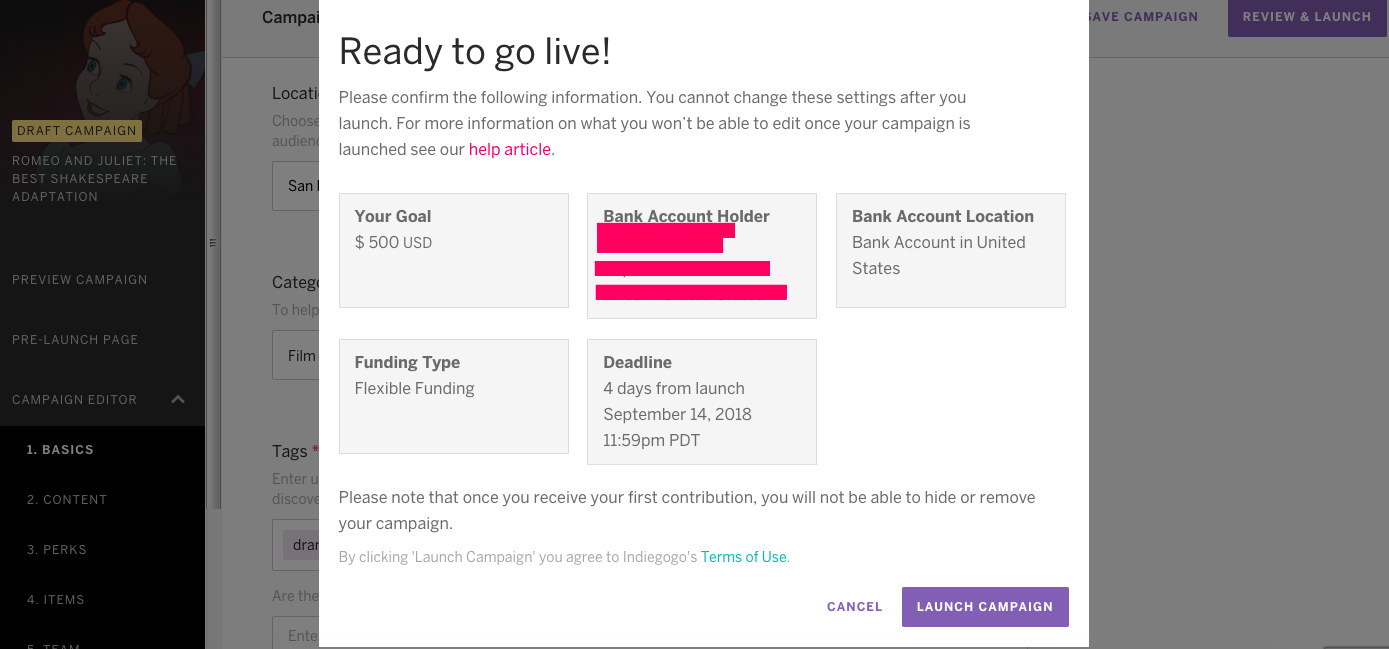Go to the 2. Content section

coord(67,500)
